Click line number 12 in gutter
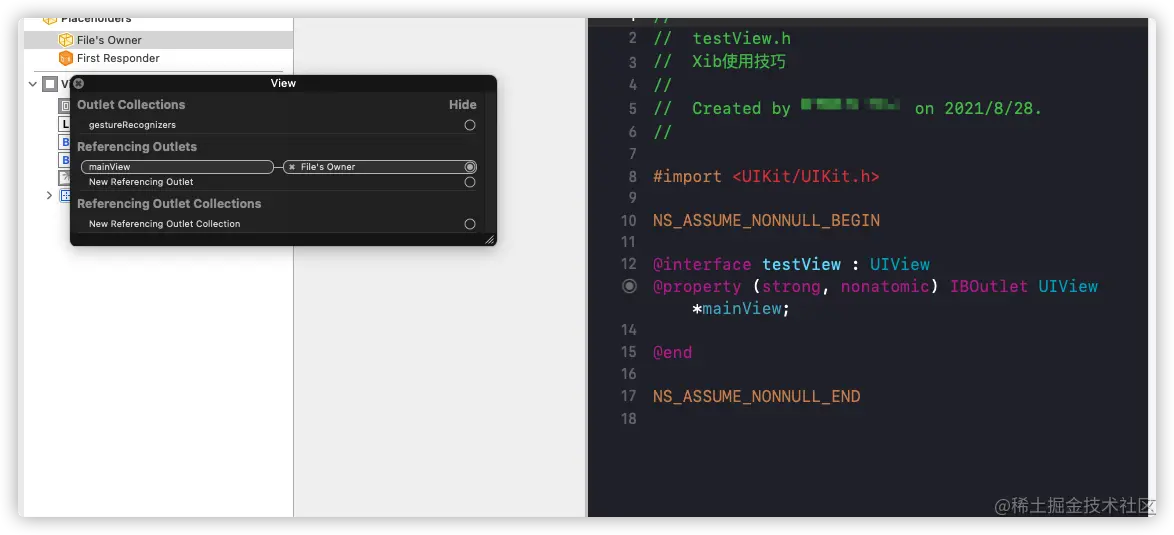Viewport: 1174px width, 535px height. point(628,264)
